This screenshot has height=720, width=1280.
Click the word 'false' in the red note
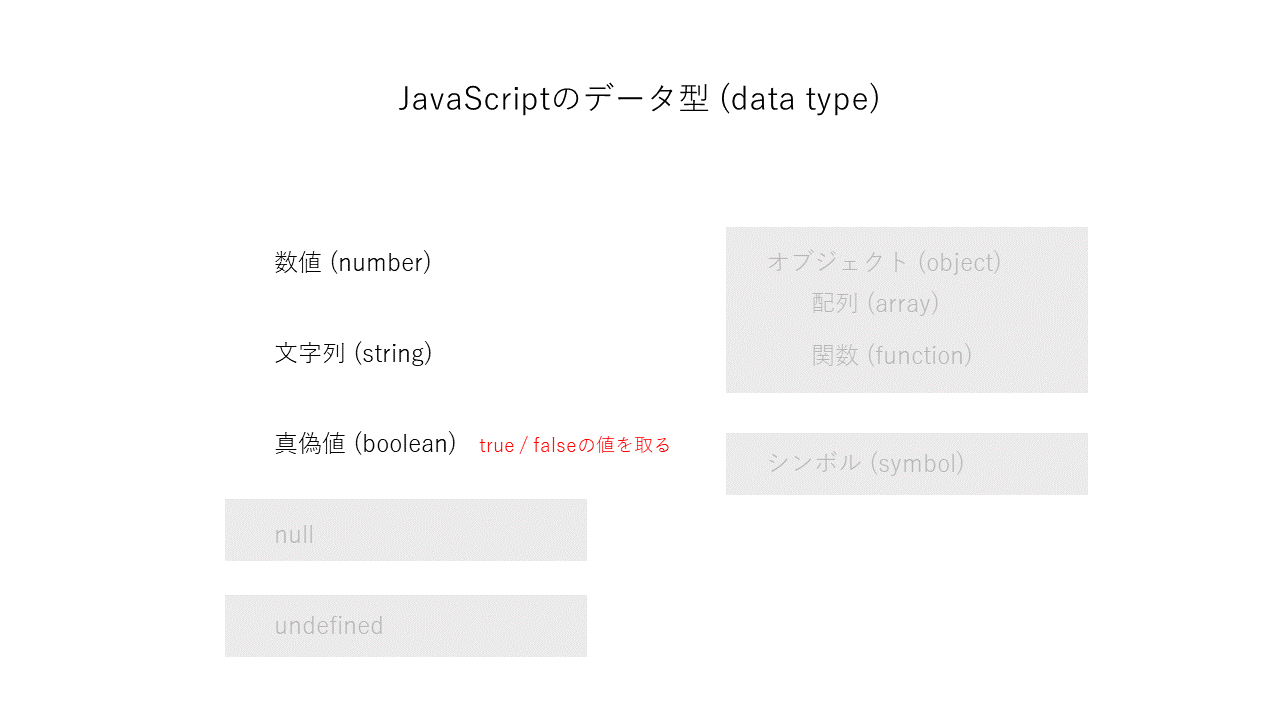(x=555, y=446)
